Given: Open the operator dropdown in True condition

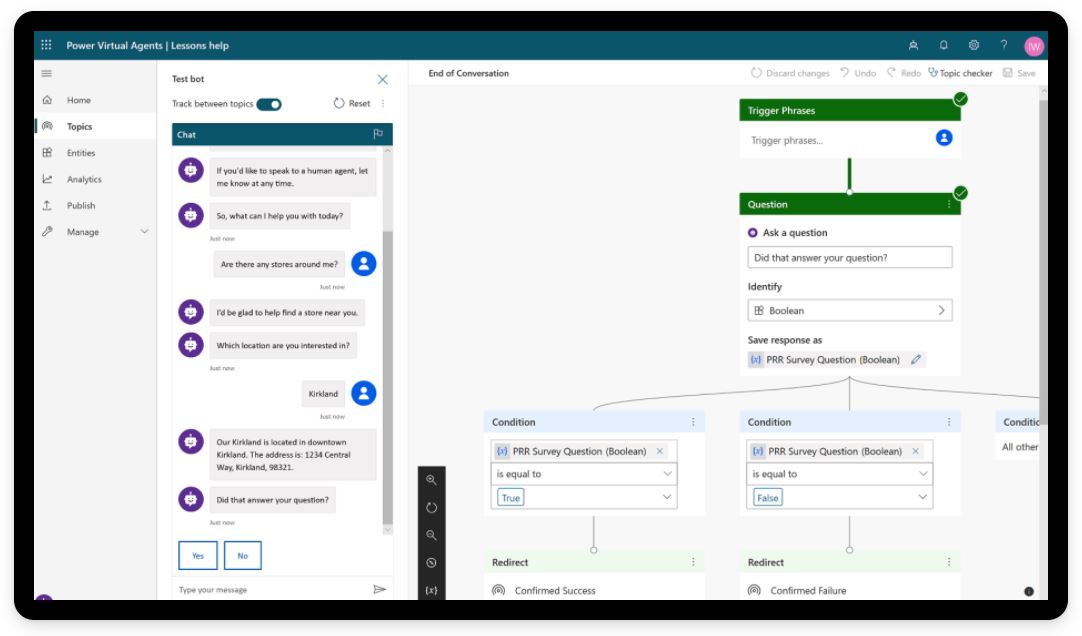Looking at the screenshot, I should (x=584, y=474).
